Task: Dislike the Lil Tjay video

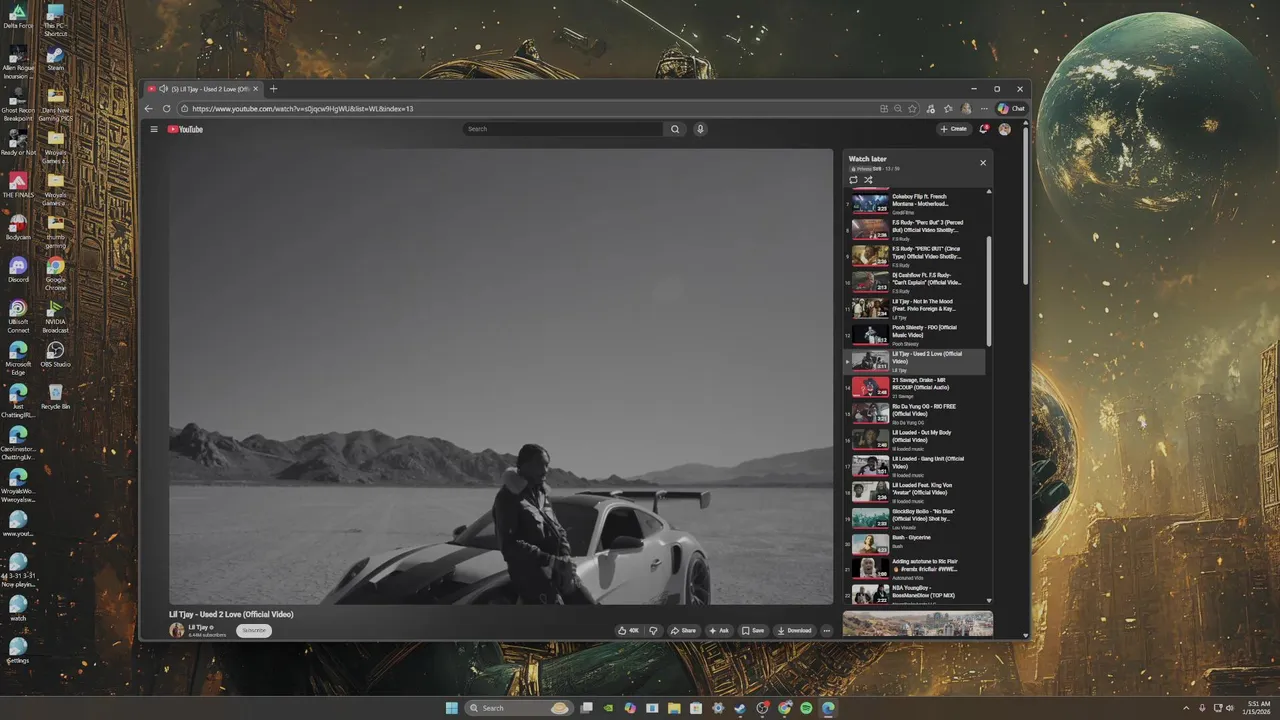Action: pos(653,631)
